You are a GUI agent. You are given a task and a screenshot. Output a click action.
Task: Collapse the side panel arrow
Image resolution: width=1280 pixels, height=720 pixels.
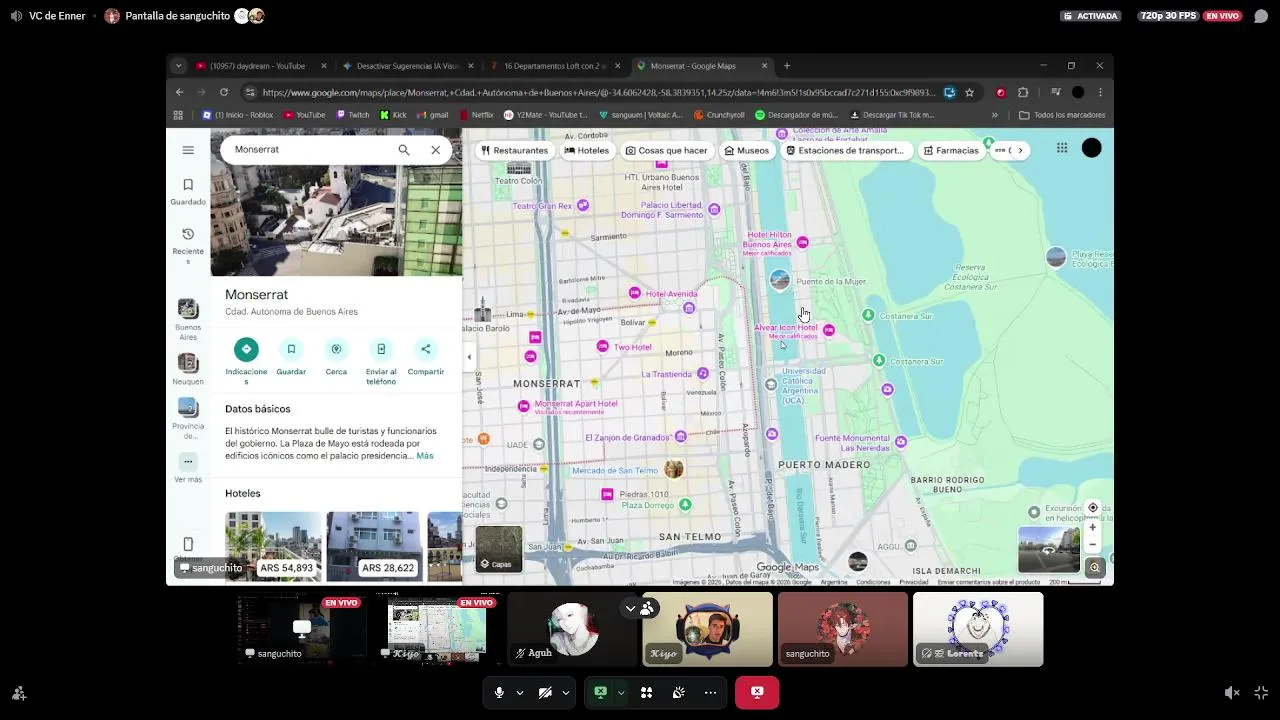(x=469, y=357)
